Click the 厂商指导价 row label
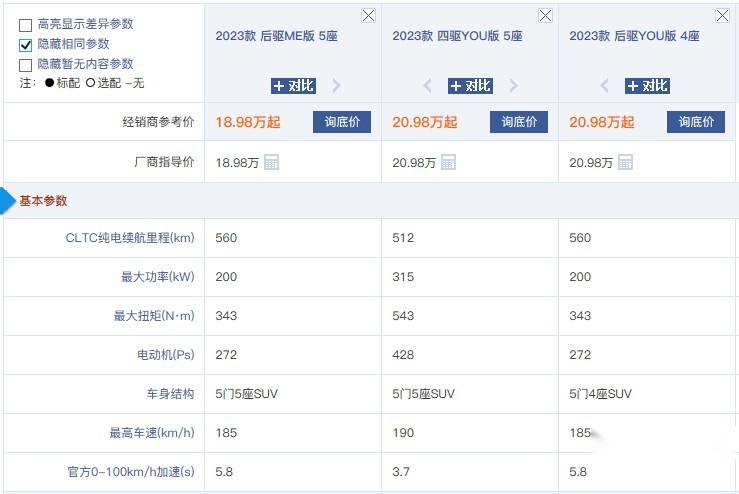 tap(164, 162)
